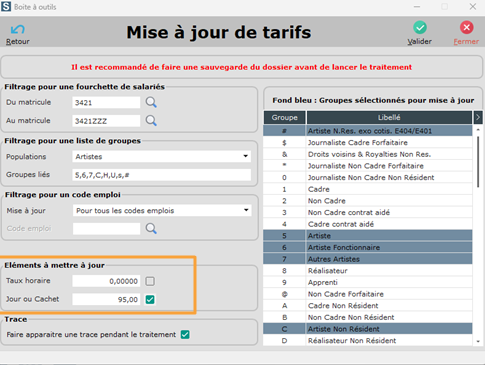Select row Cadre Non Résident group A
This screenshot has height=368, width=487.
click(368, 306)
